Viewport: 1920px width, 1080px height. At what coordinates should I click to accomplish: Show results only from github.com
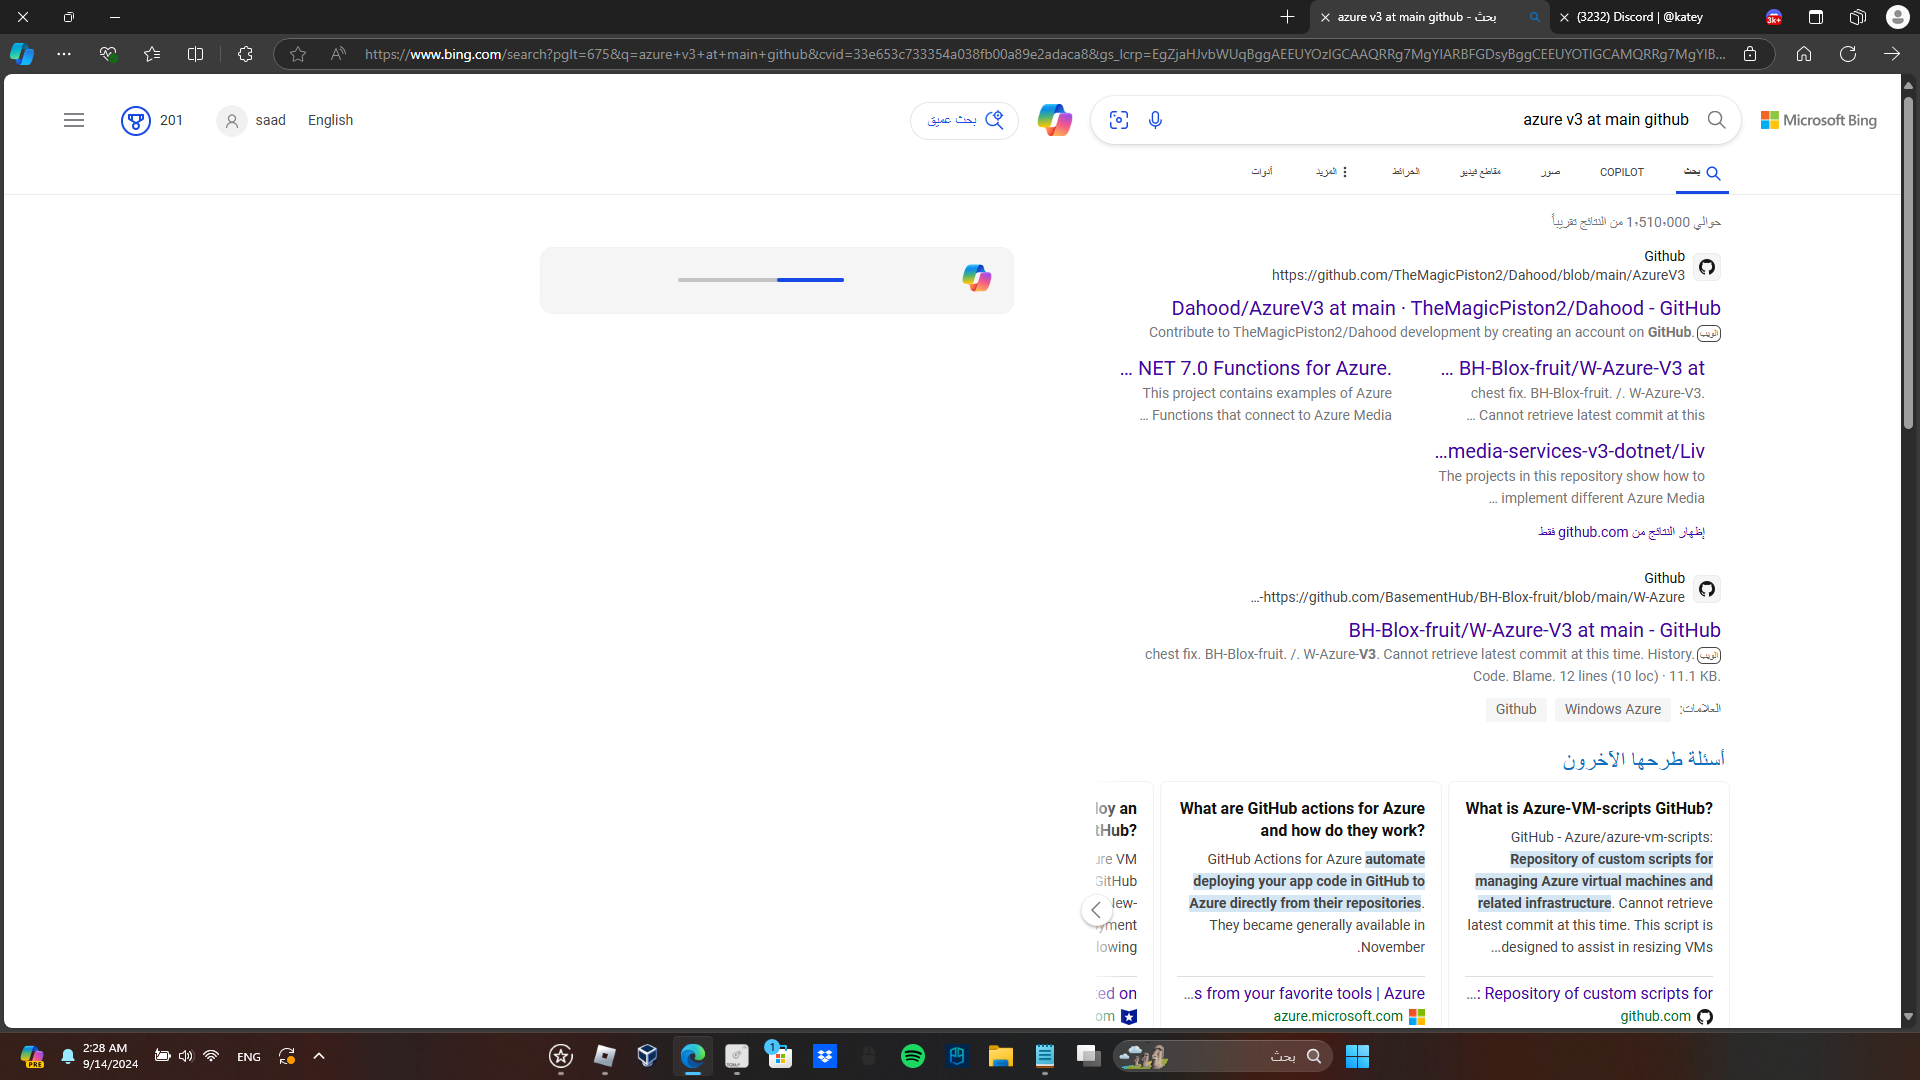click(x=1621, y=532)
